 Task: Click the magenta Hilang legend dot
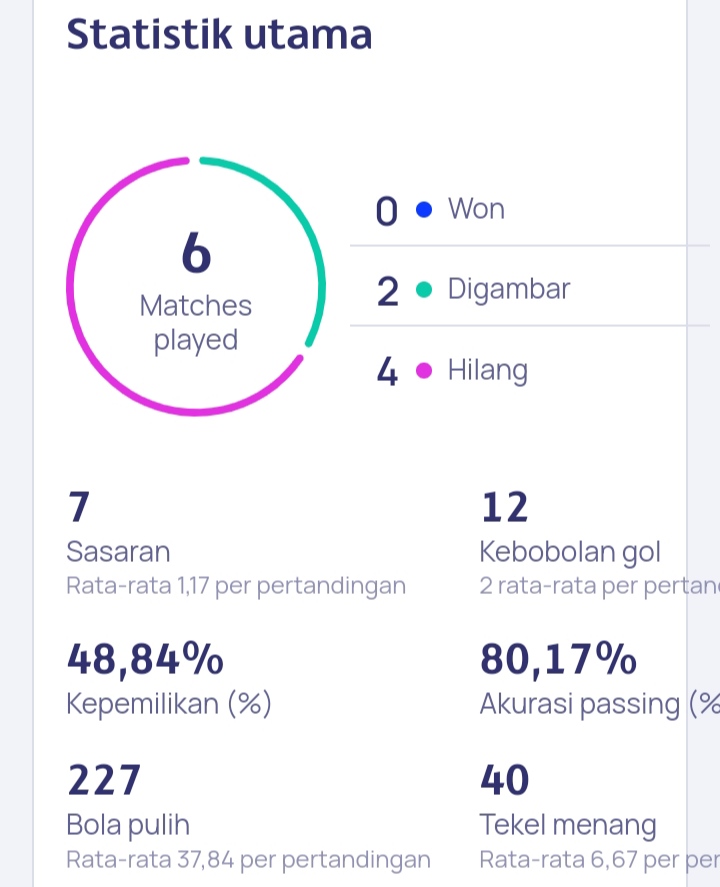[x=424, y=370]
